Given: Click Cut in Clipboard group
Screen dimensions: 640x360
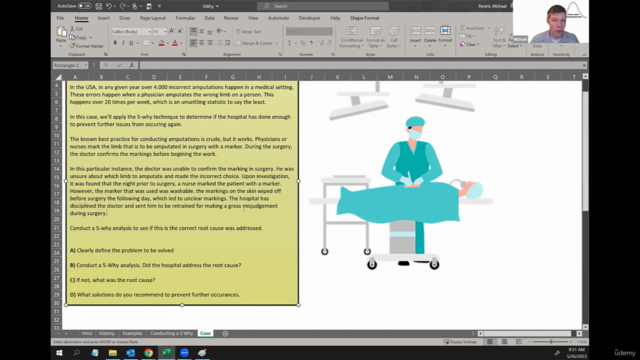Looking at the screenshot, I should coord(76,29).
